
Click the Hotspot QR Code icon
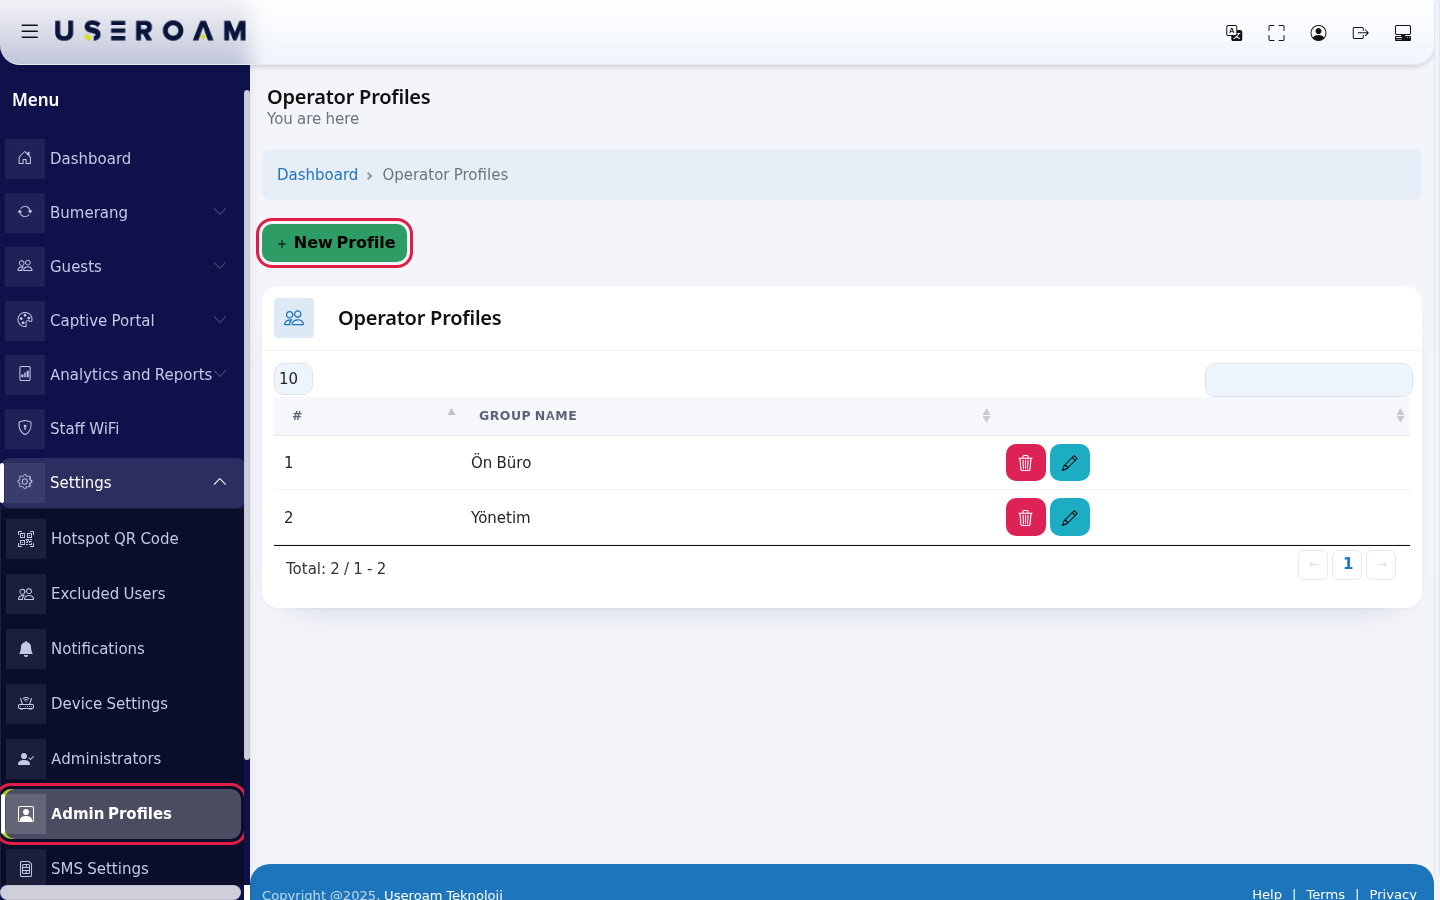point(26,538)
